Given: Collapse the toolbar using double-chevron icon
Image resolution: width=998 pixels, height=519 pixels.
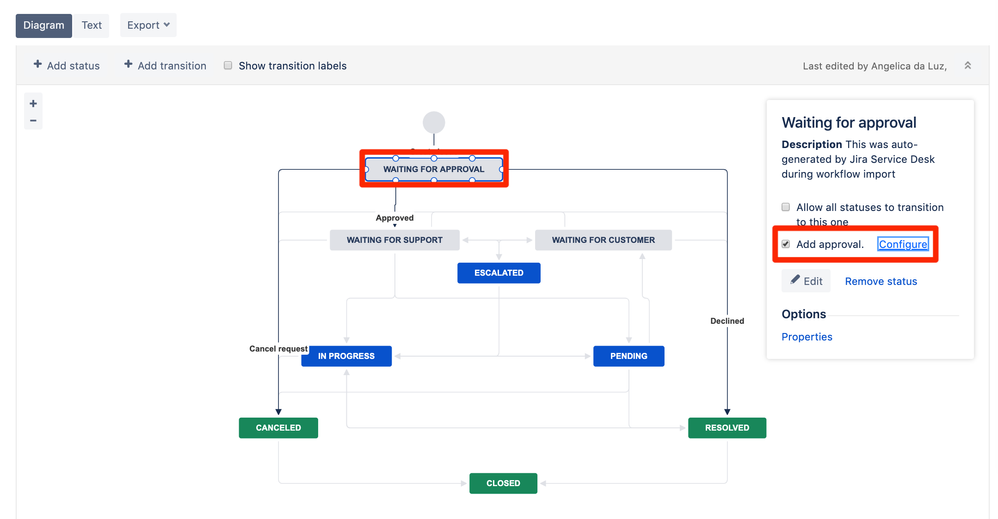Looking at the screenshot, I should [967, 66].
